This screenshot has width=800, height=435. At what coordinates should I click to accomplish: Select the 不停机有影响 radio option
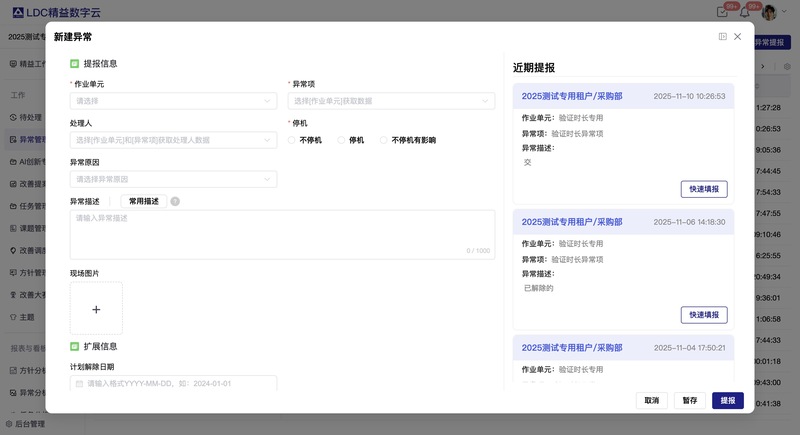click(384, 140)
